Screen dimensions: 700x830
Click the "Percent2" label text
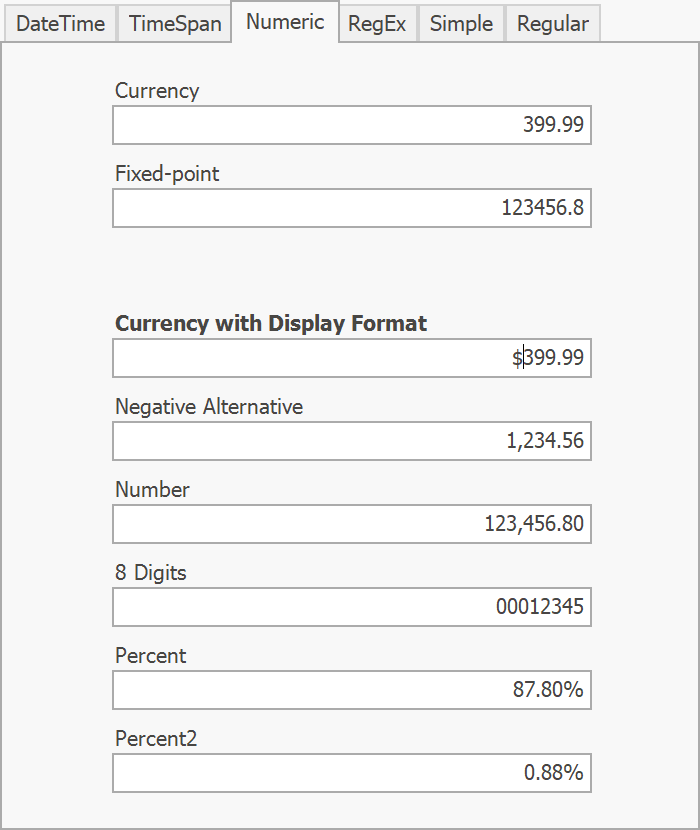click(156, 738)
